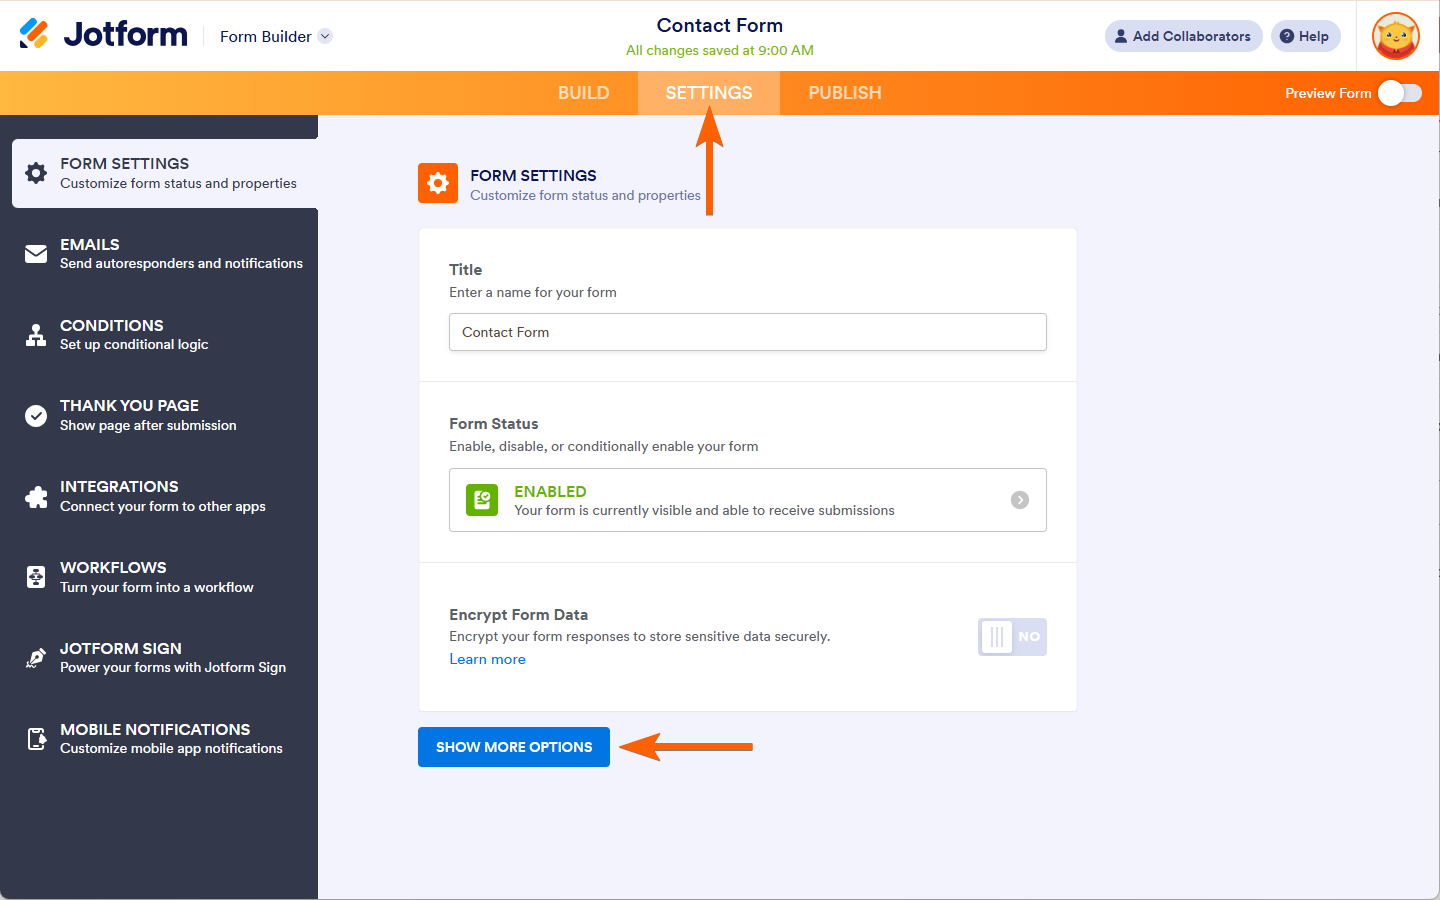The height and width of the screenshot is (900, 1440).
Task: Click the Jotform wordmark
Action: pos(125,34)
